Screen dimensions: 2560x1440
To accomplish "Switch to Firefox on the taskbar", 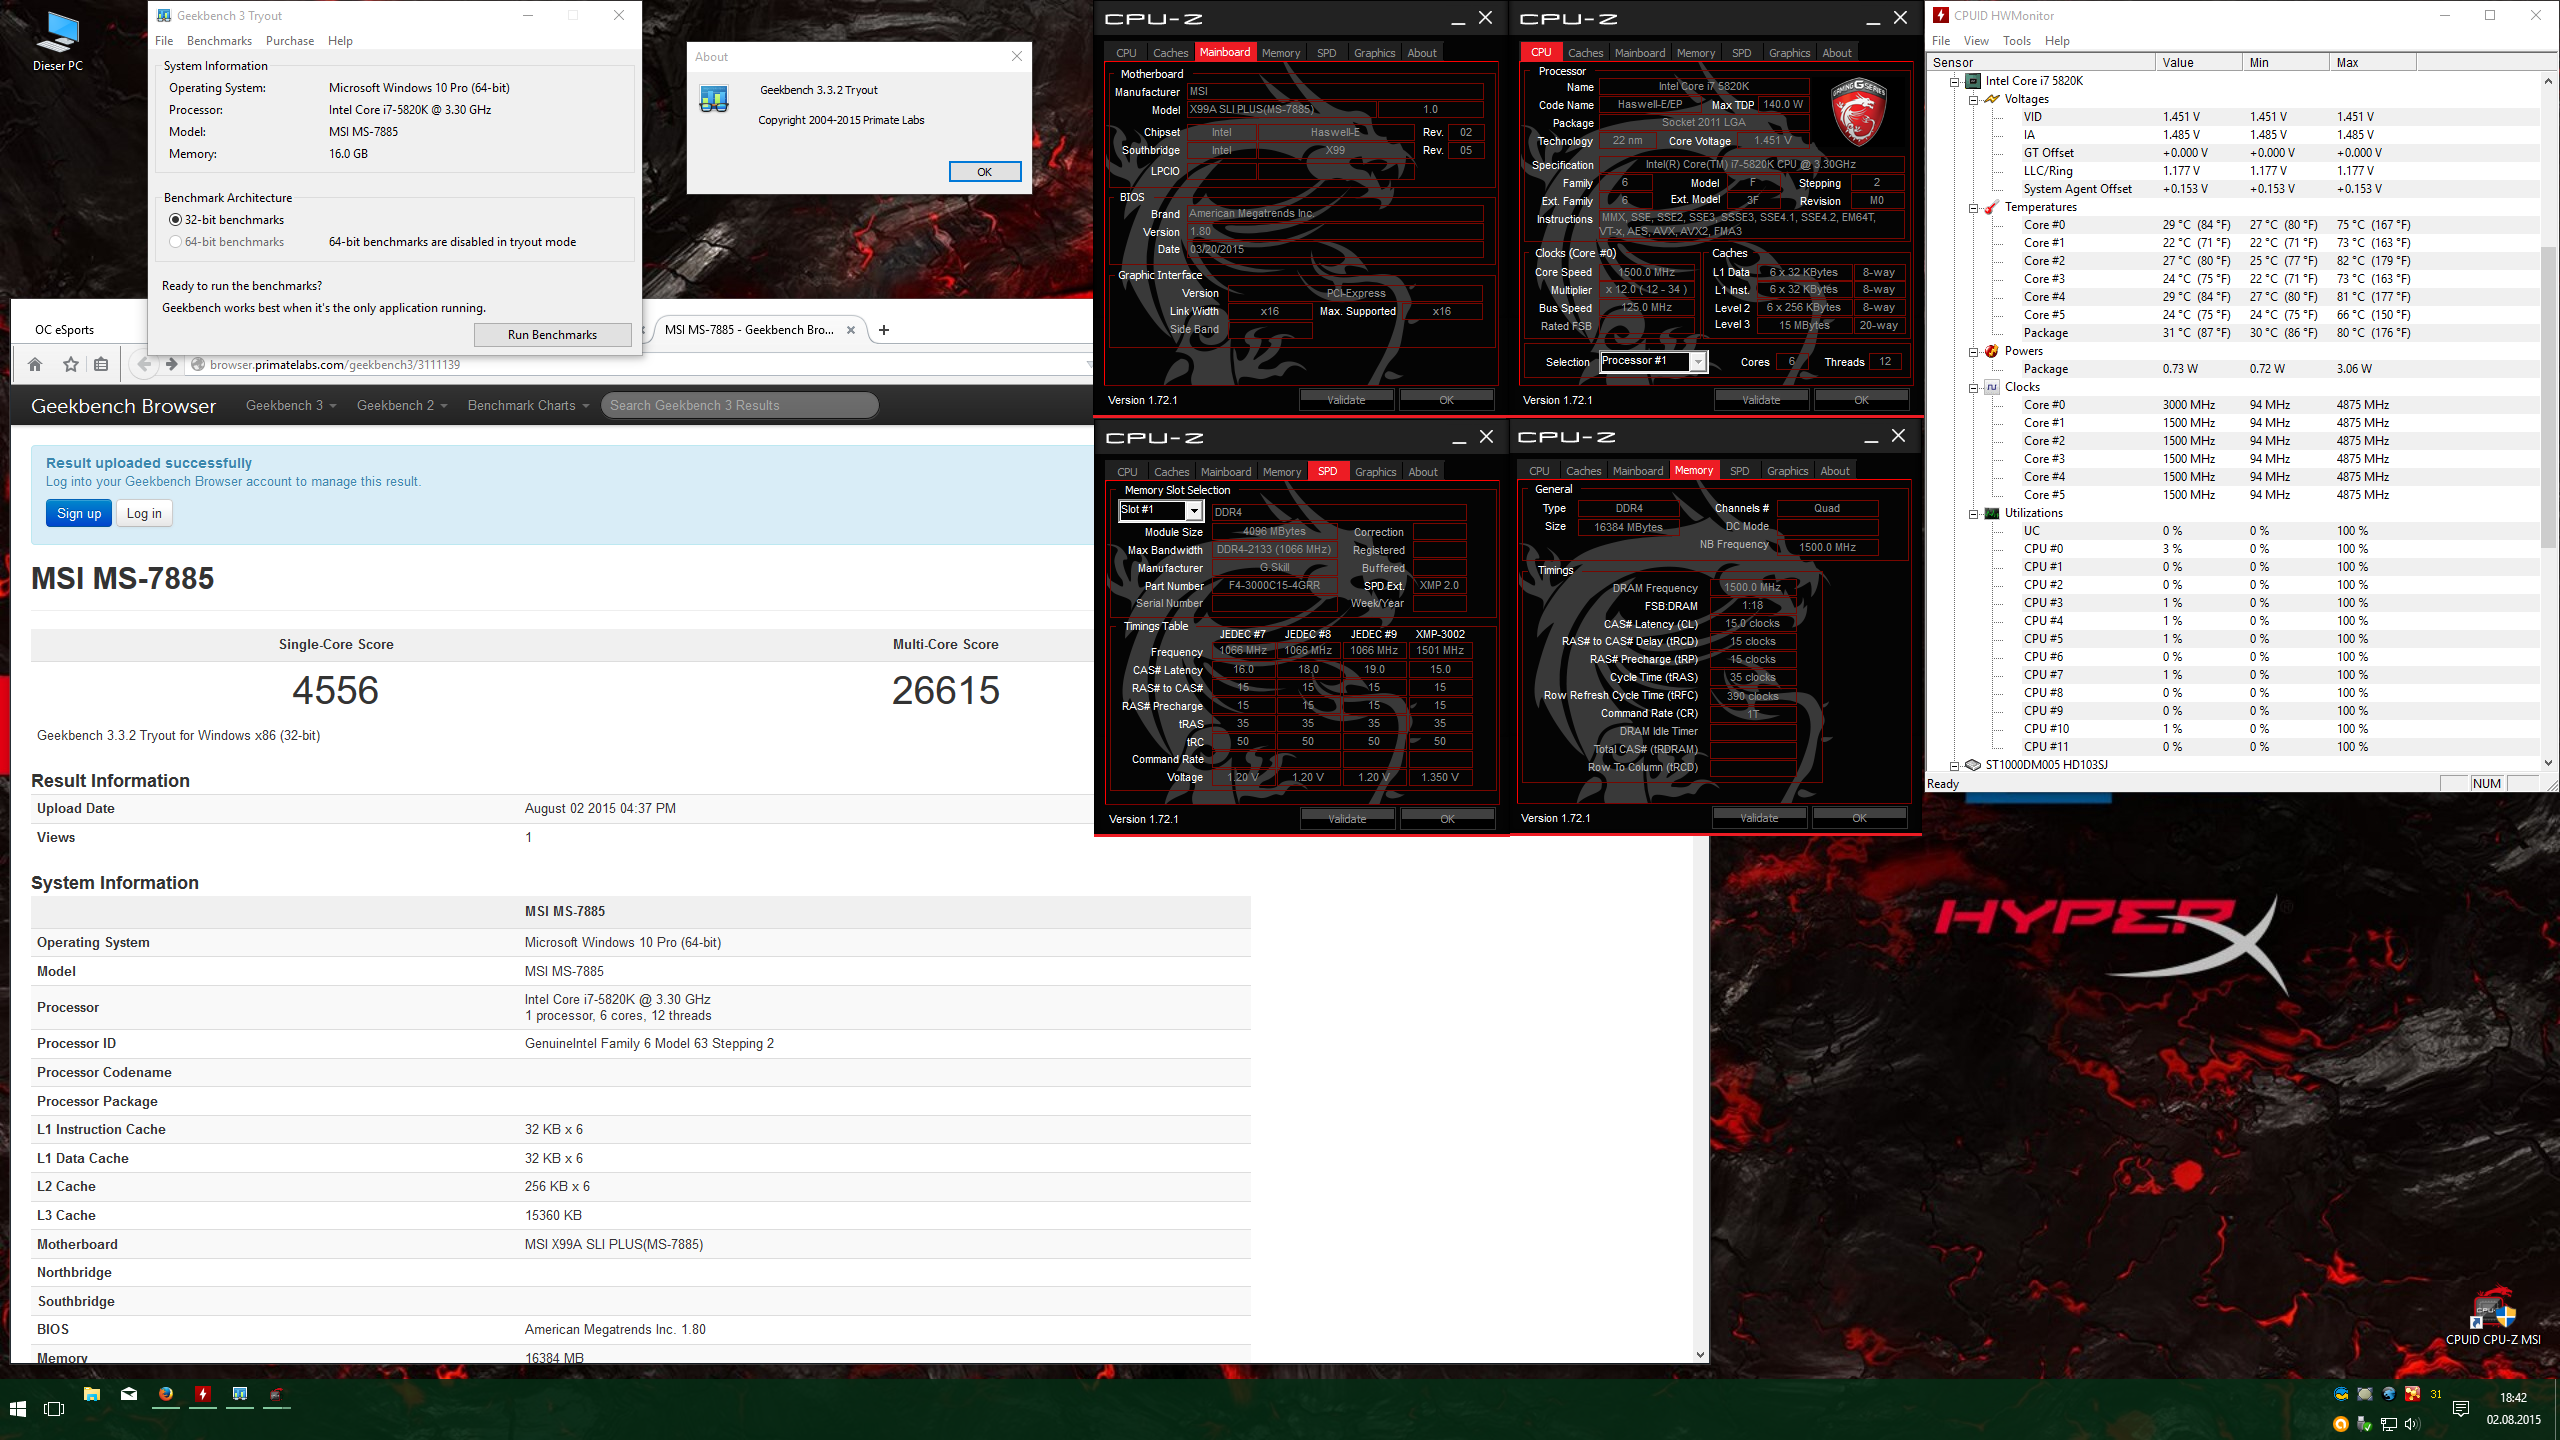I will coord(166,1394).
